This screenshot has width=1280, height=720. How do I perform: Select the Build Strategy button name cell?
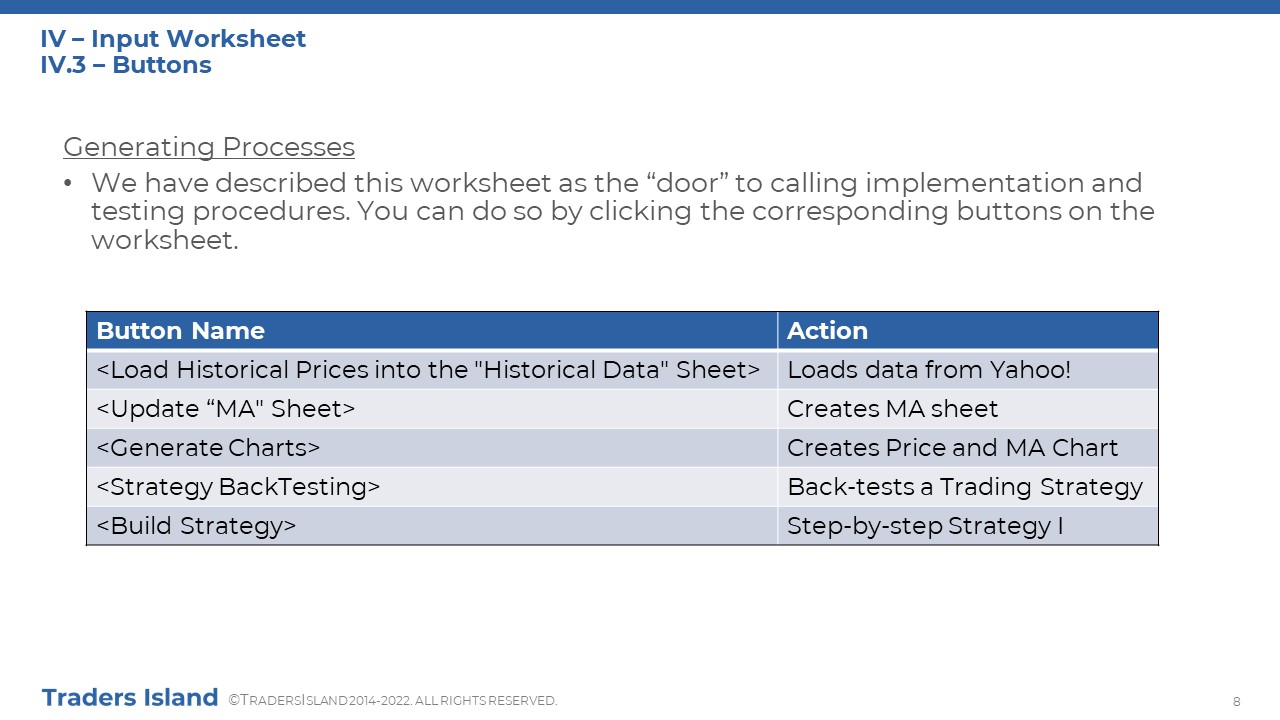[x=432, y=526]
